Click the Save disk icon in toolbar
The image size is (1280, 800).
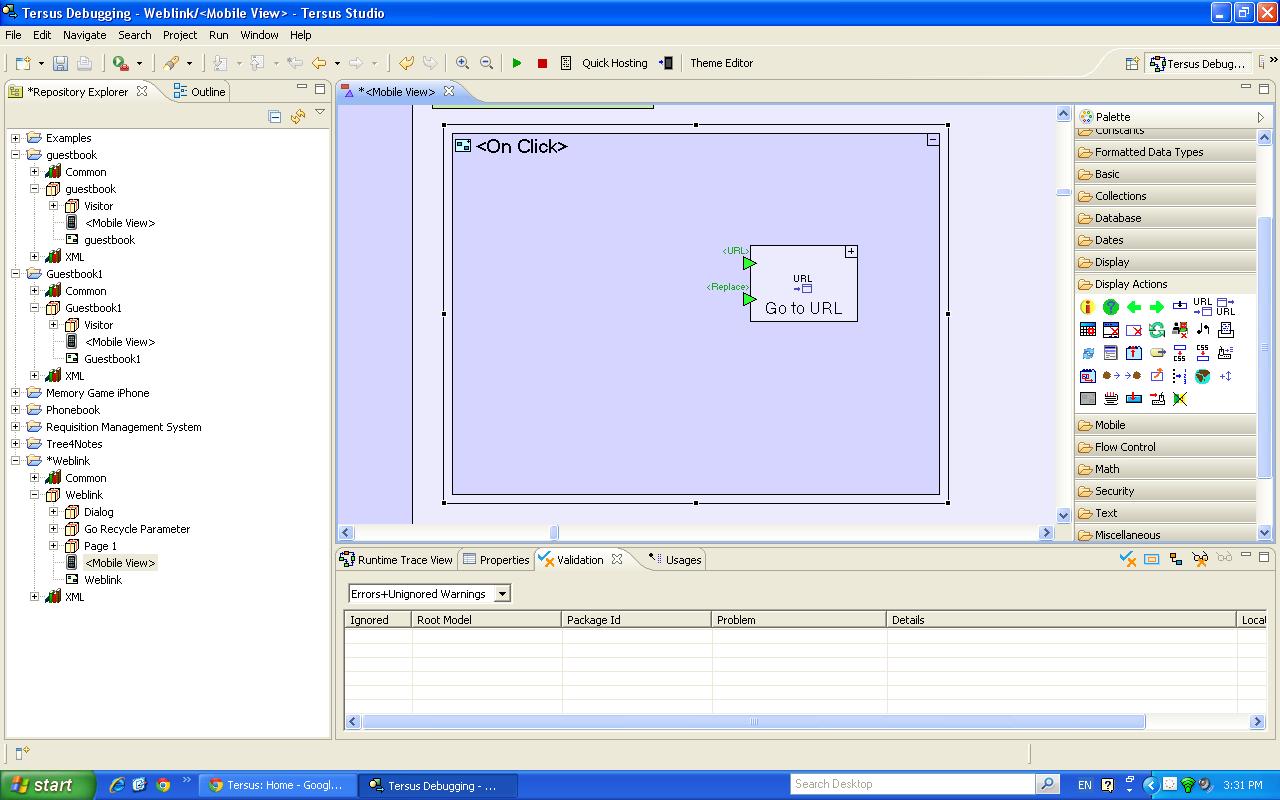pyautogui.click(x=60, y=63)
